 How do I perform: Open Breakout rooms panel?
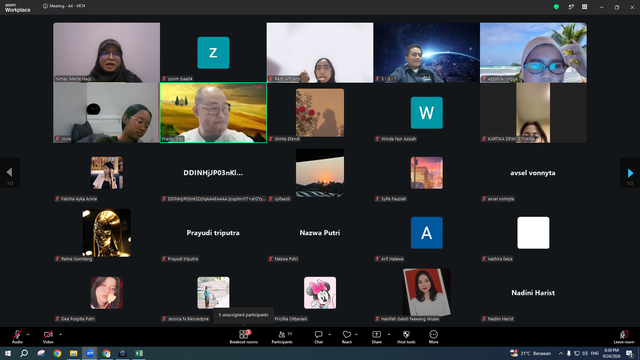[244, 337]
